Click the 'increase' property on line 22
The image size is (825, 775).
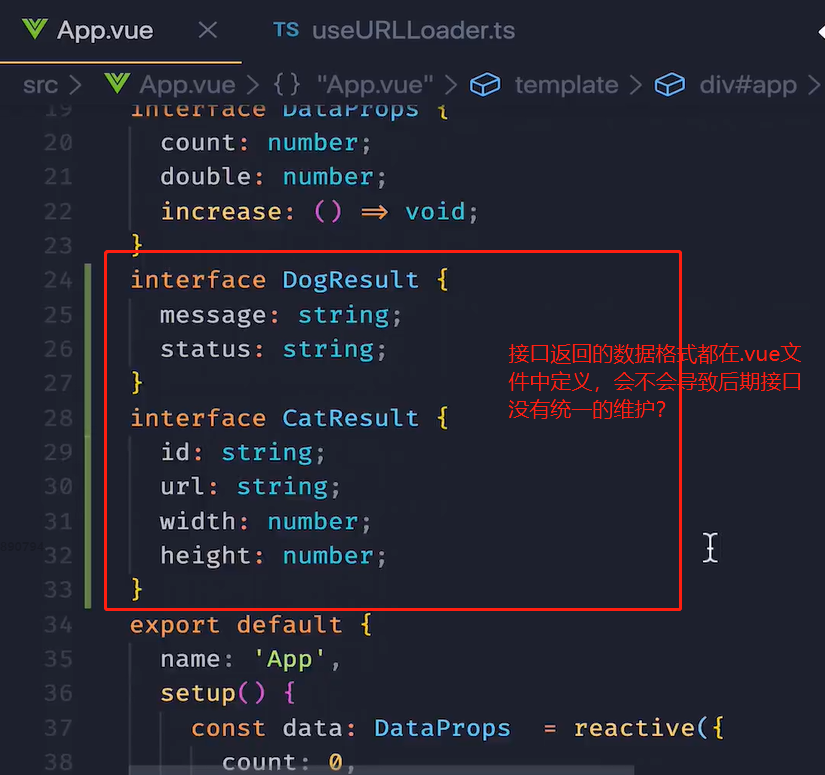pos(221,212)
